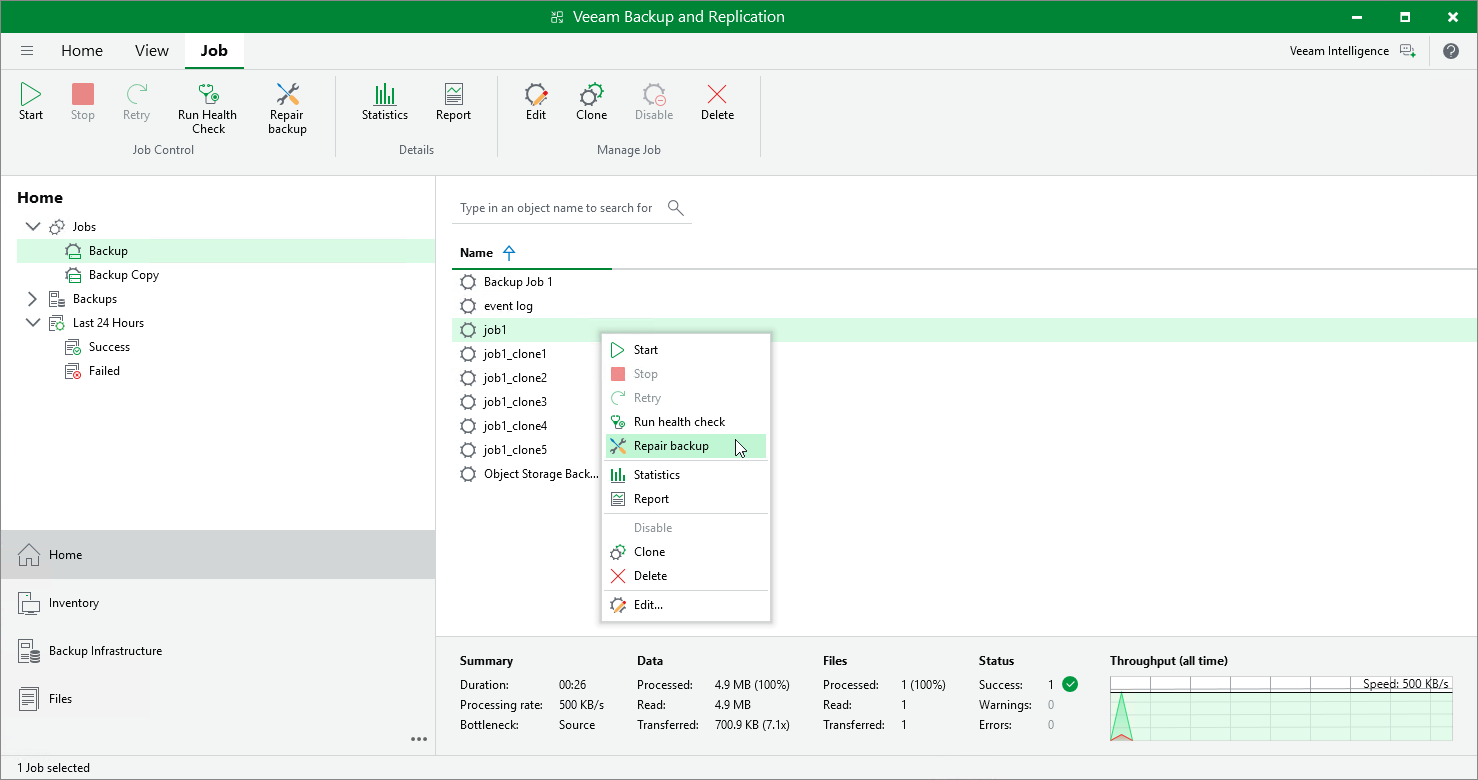Click the Throughput all time graph
The width and height of the screenshot is (1478, 780).
click(x=1281, y=708)
